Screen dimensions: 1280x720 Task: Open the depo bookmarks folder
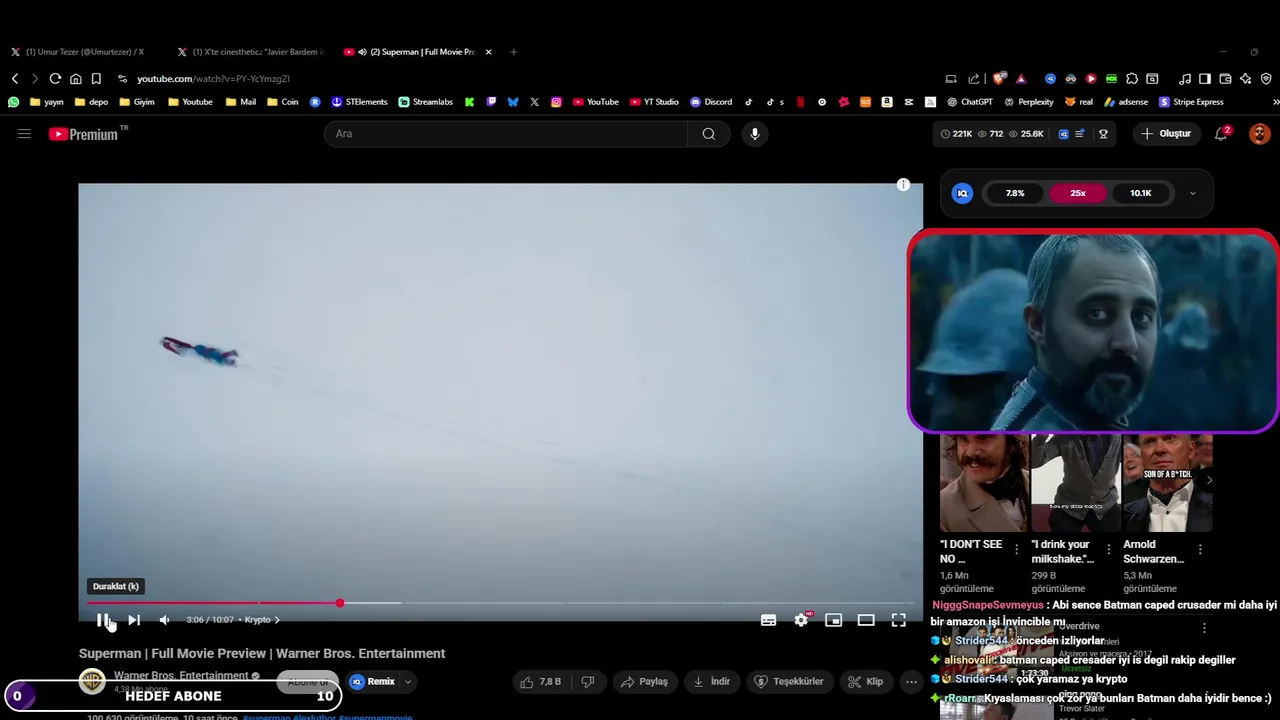[91, 102]
